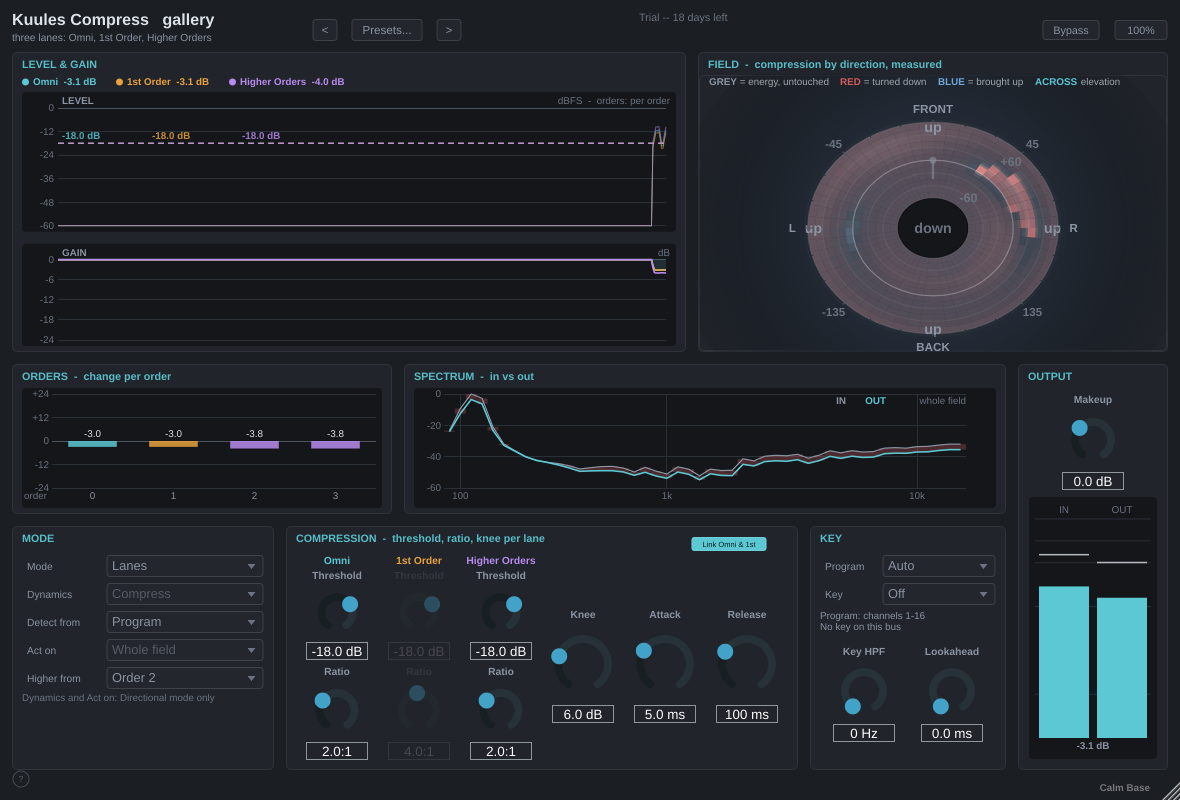This screenshot has width=1180, height=800.
Task: Click the Key HPF knob
Action: pos(863,691)
